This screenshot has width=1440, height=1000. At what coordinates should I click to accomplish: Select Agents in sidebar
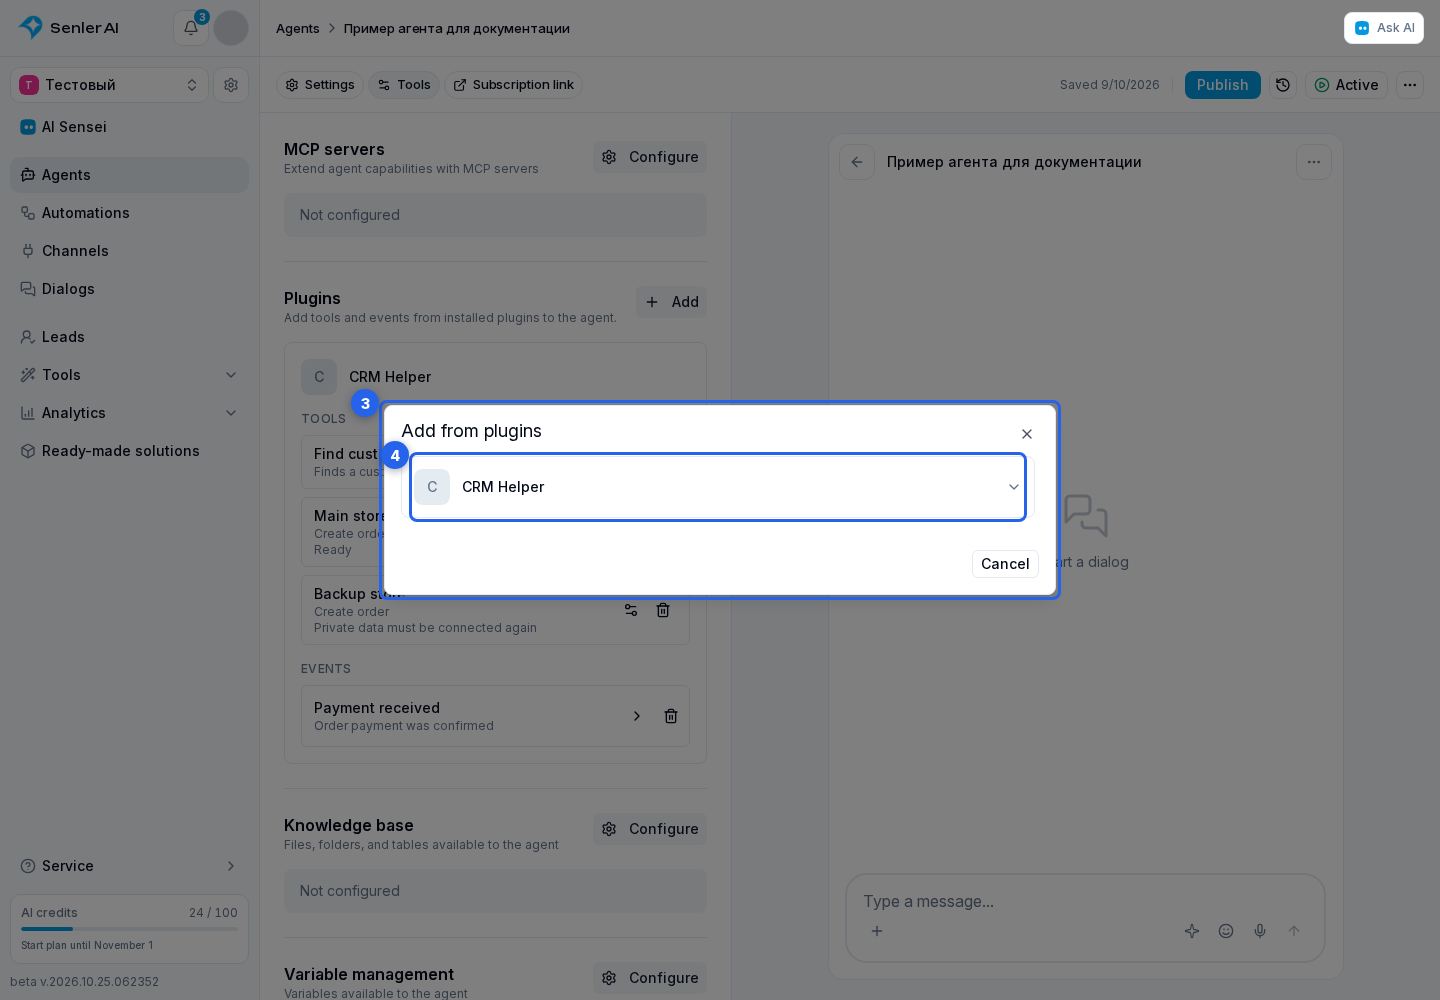pos(130,175)
